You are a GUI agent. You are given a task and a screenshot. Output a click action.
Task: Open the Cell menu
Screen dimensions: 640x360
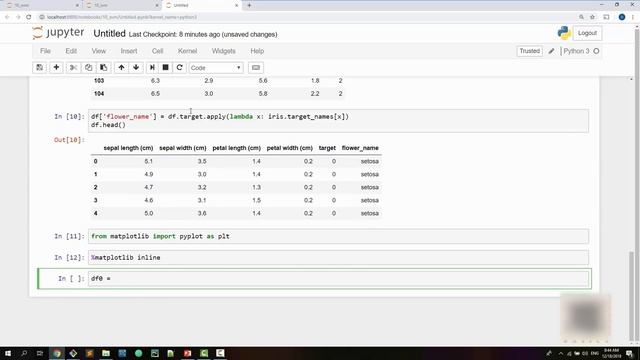pyautogui.click(x=157, y=51)
